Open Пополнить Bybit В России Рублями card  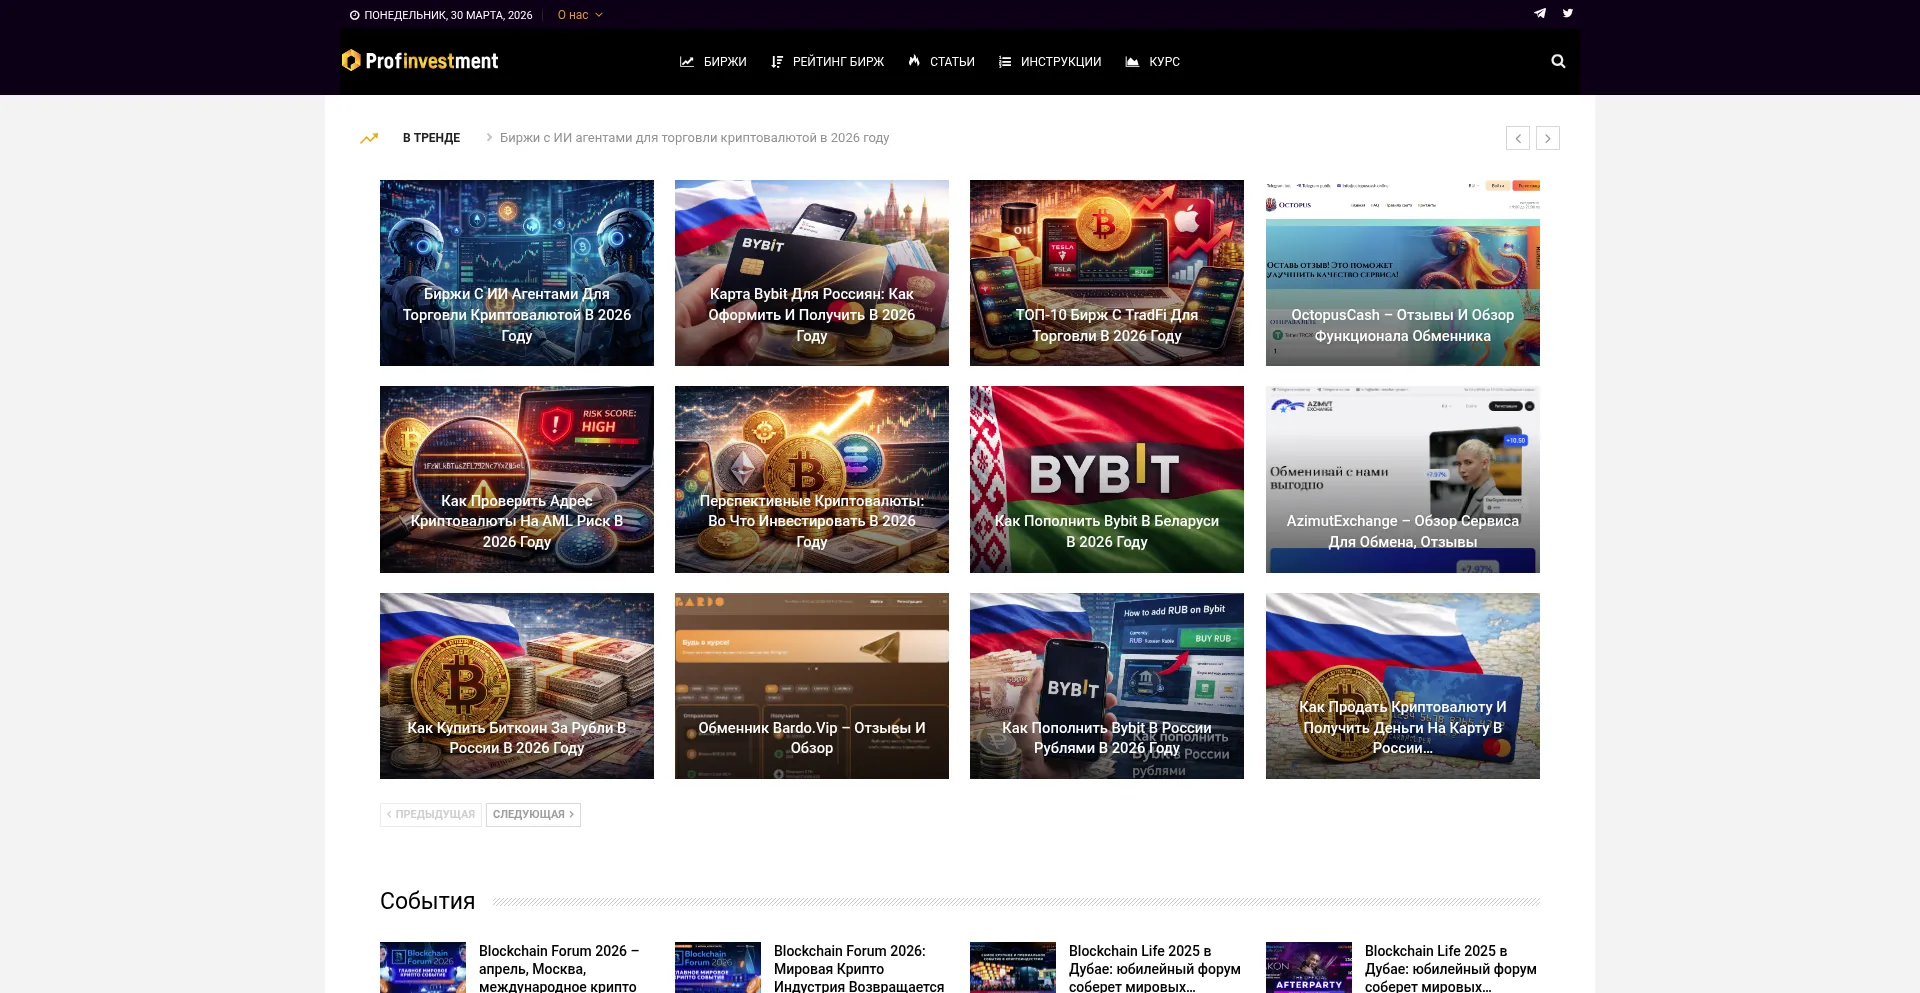click(x=1107, y=686)
